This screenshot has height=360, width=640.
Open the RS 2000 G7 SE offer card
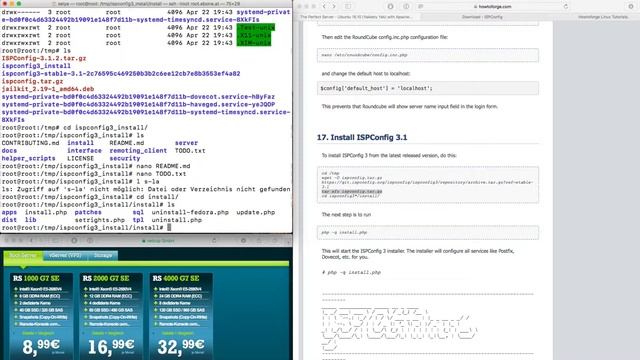pyautogui.click(x=111, y=316)
